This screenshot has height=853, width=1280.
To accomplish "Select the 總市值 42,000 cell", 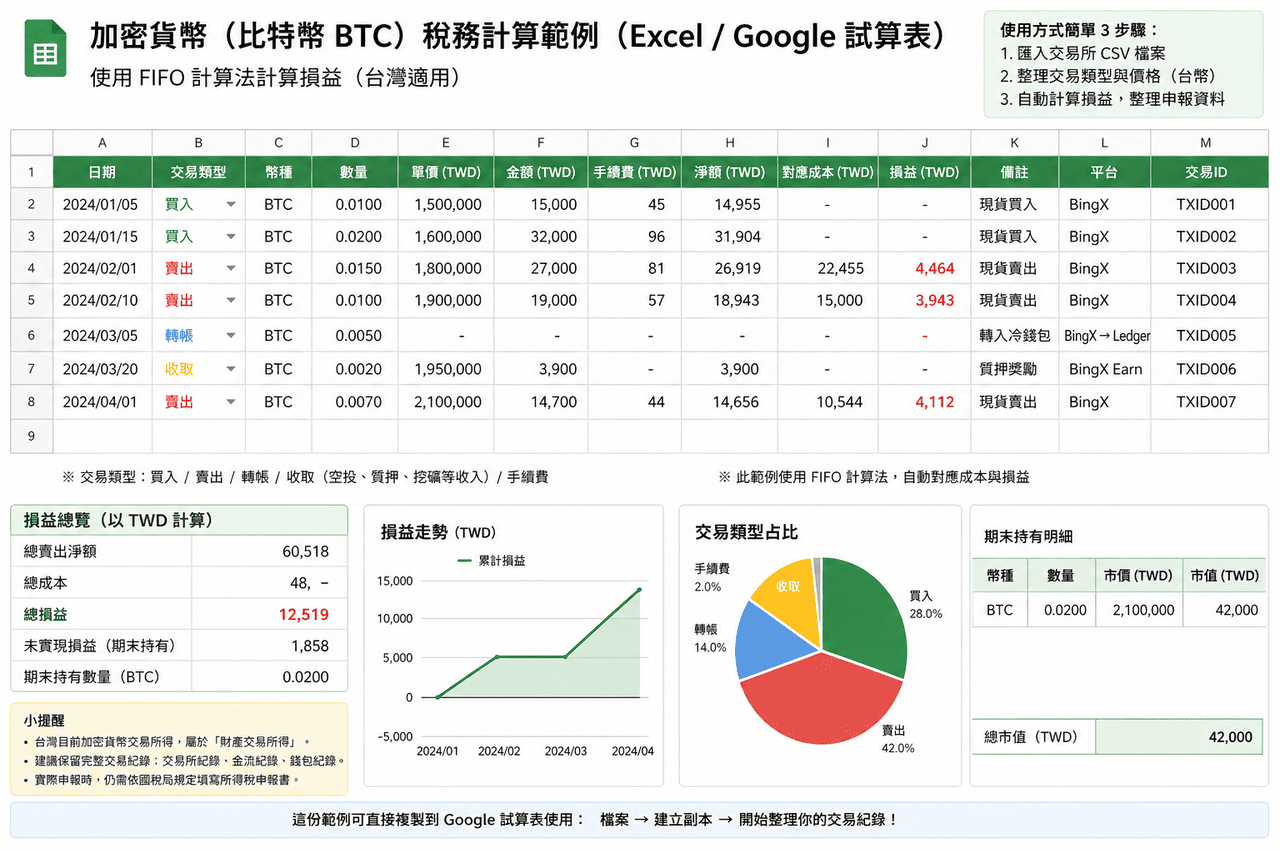I will pyautogui.click(x=1180, y=737).
